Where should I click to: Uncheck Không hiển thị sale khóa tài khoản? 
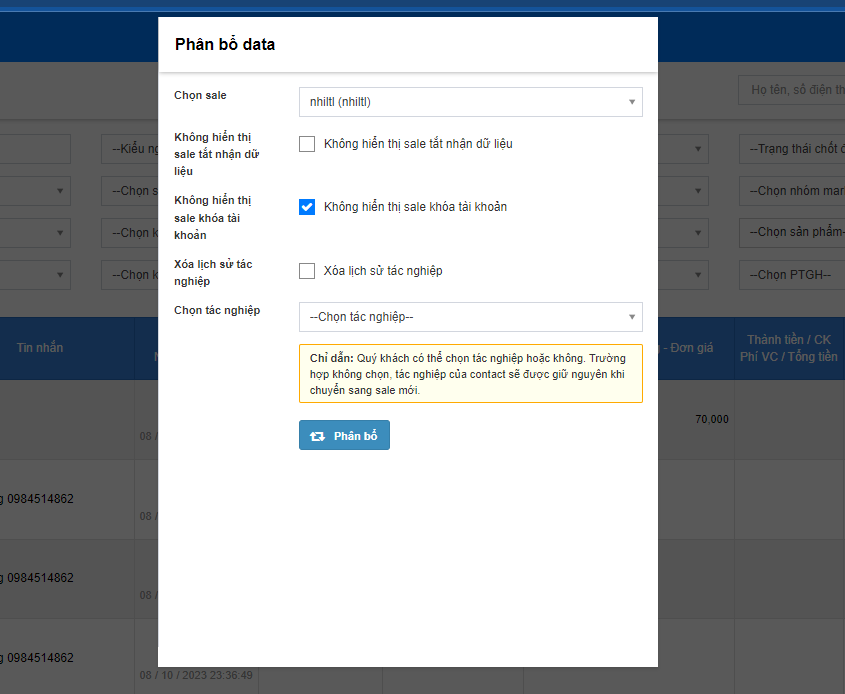(307, 207)
